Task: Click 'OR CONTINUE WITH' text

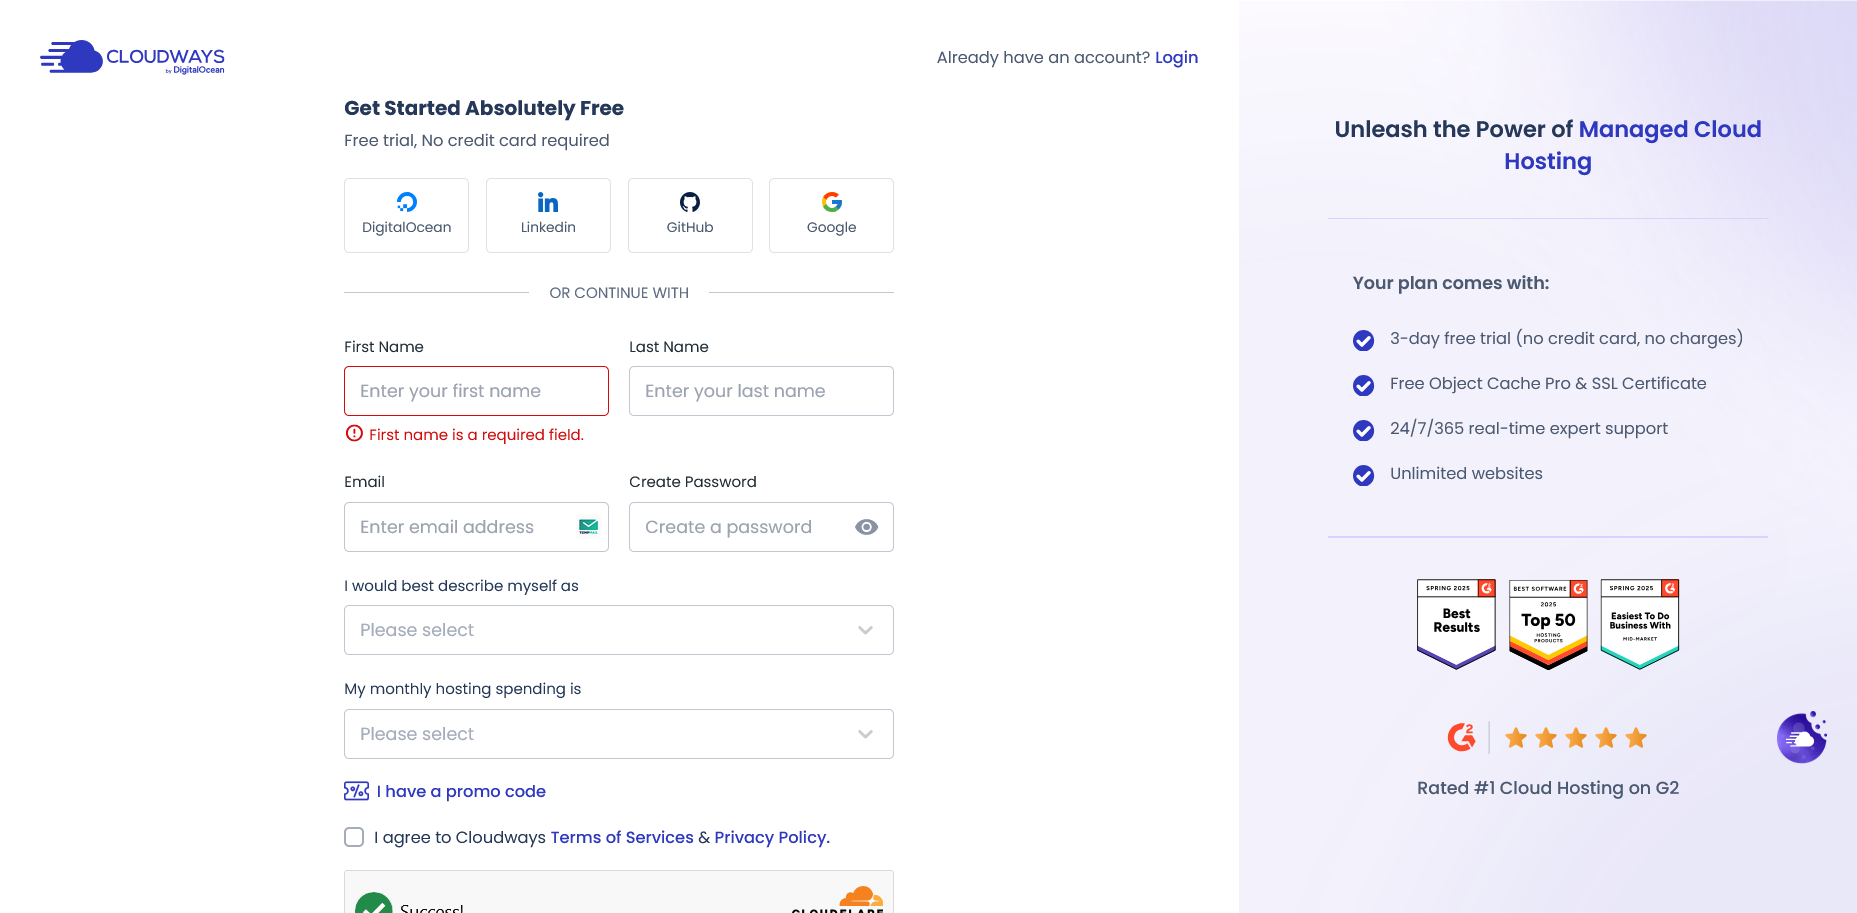Action: [x=619, y=293]
